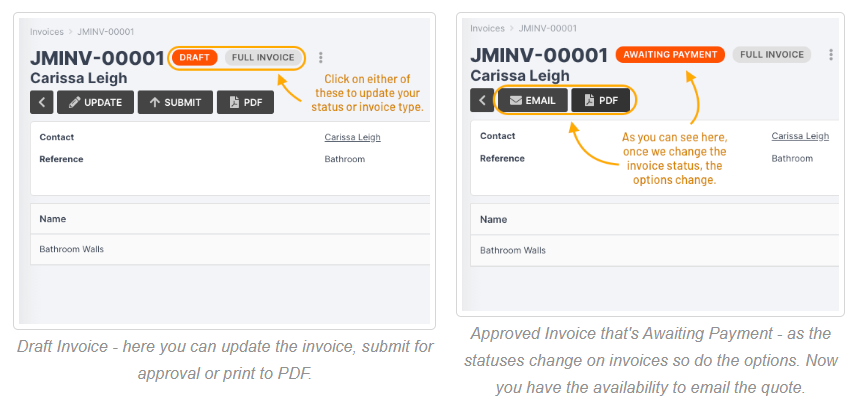Open the three-dot menu beside Full Invoice
The height and width of the screenshot is (405, 861).
320,58
